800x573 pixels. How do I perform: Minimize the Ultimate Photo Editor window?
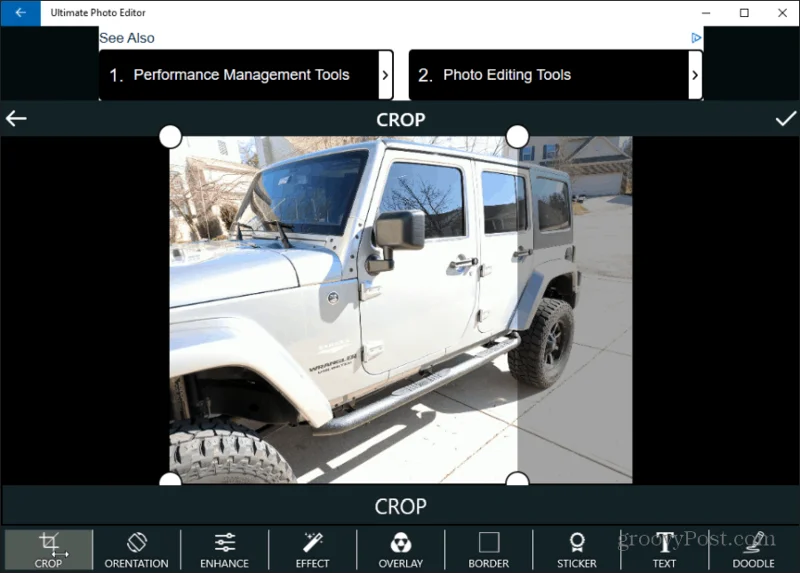[706, 13]
